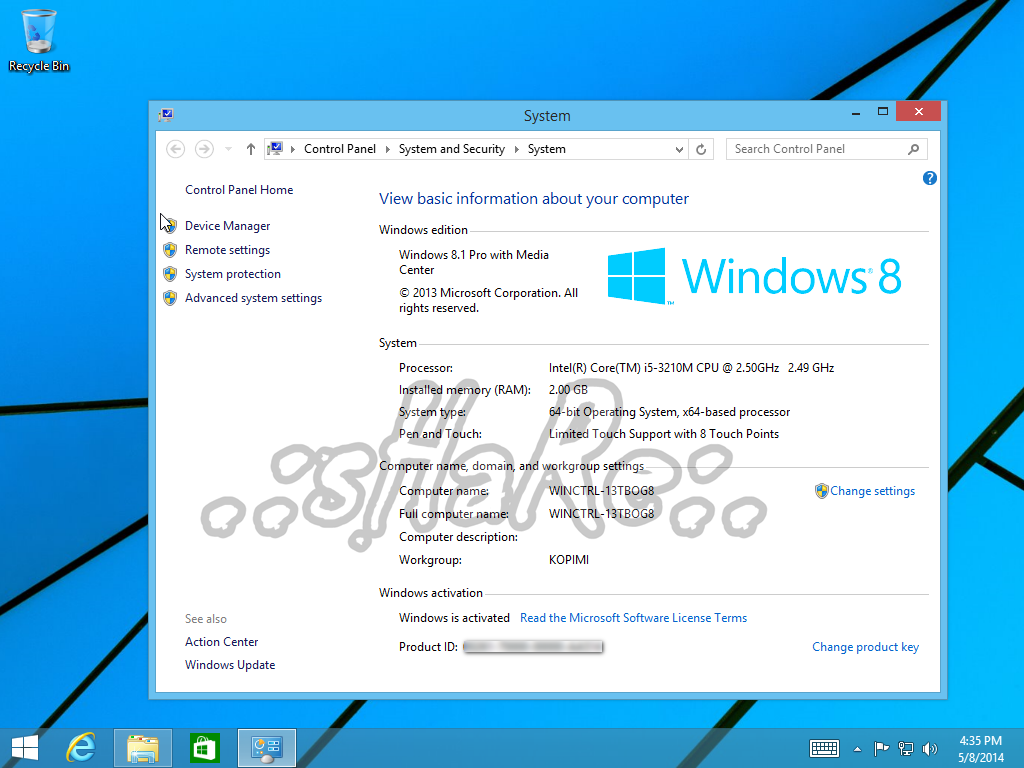Select System and Security breadcrumb

[451, 149]
